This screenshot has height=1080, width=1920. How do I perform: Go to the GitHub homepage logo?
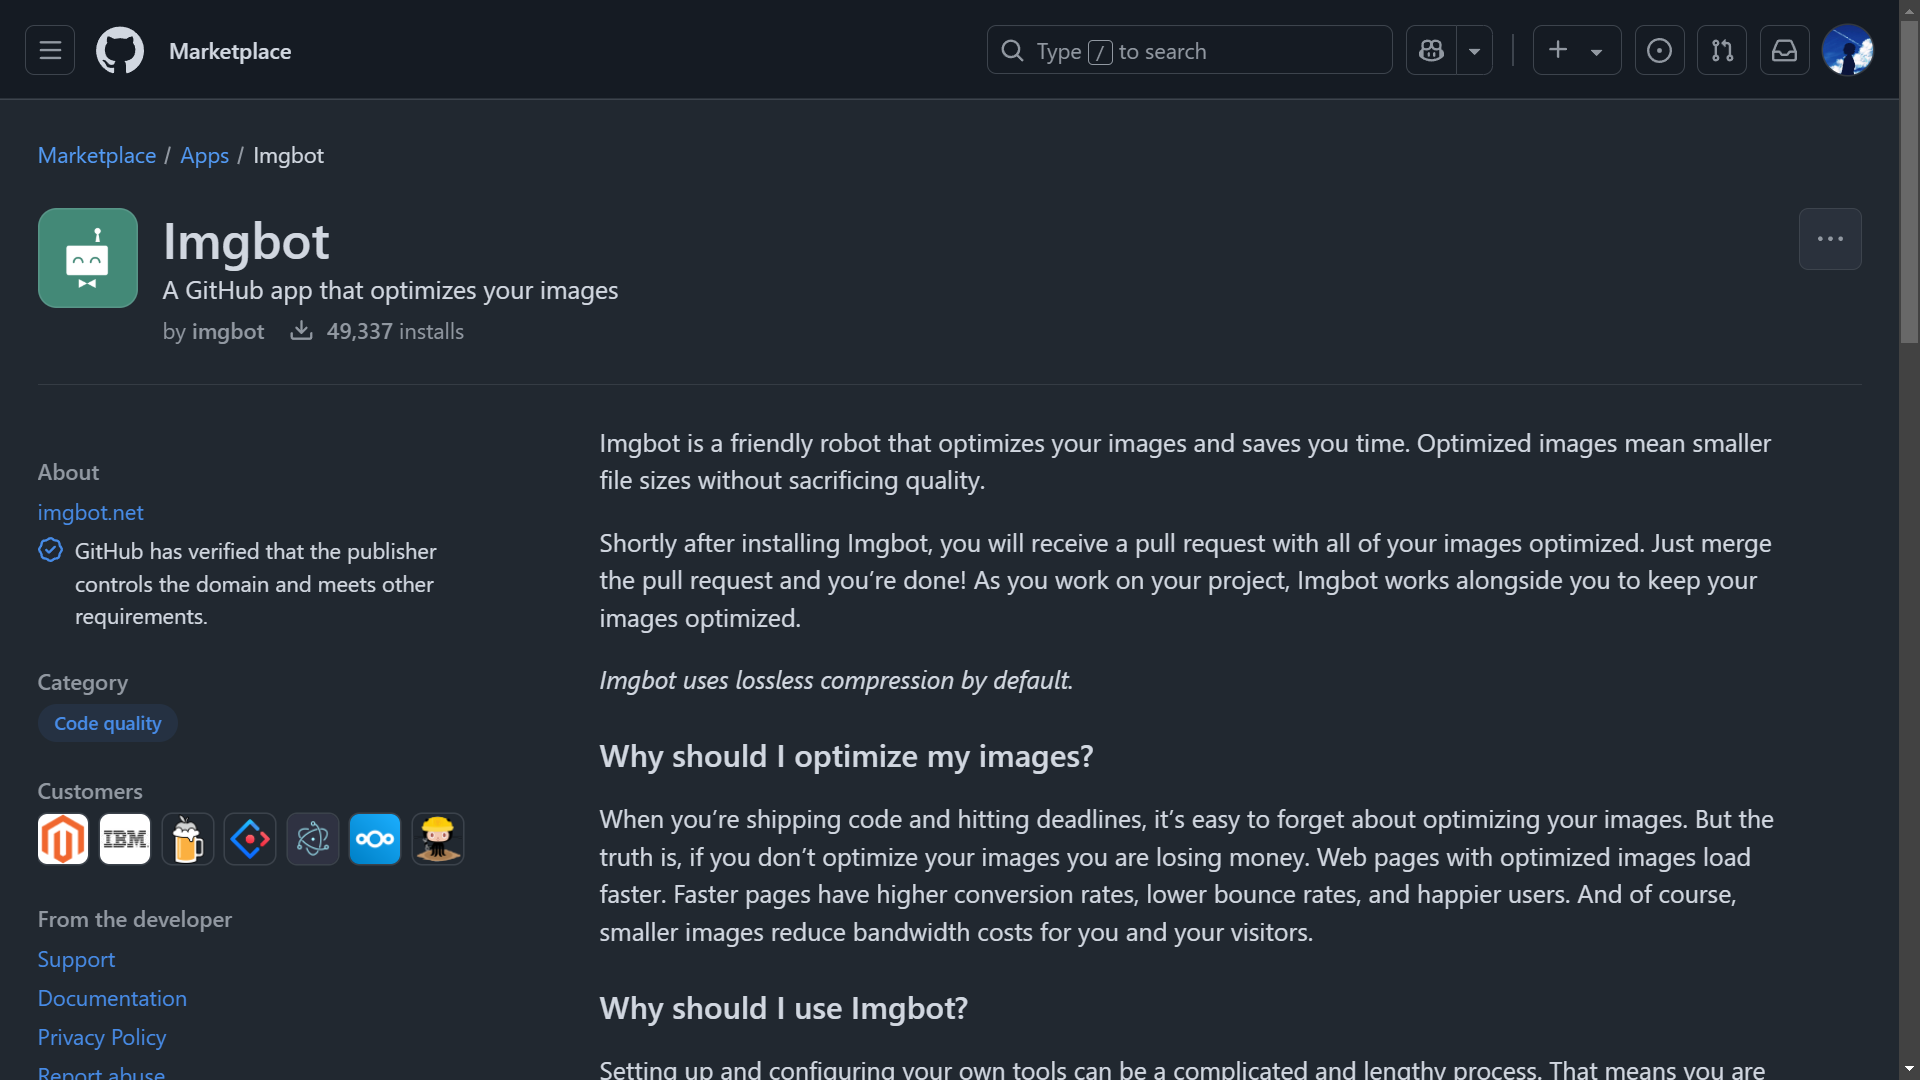click(x=120, y=50)
